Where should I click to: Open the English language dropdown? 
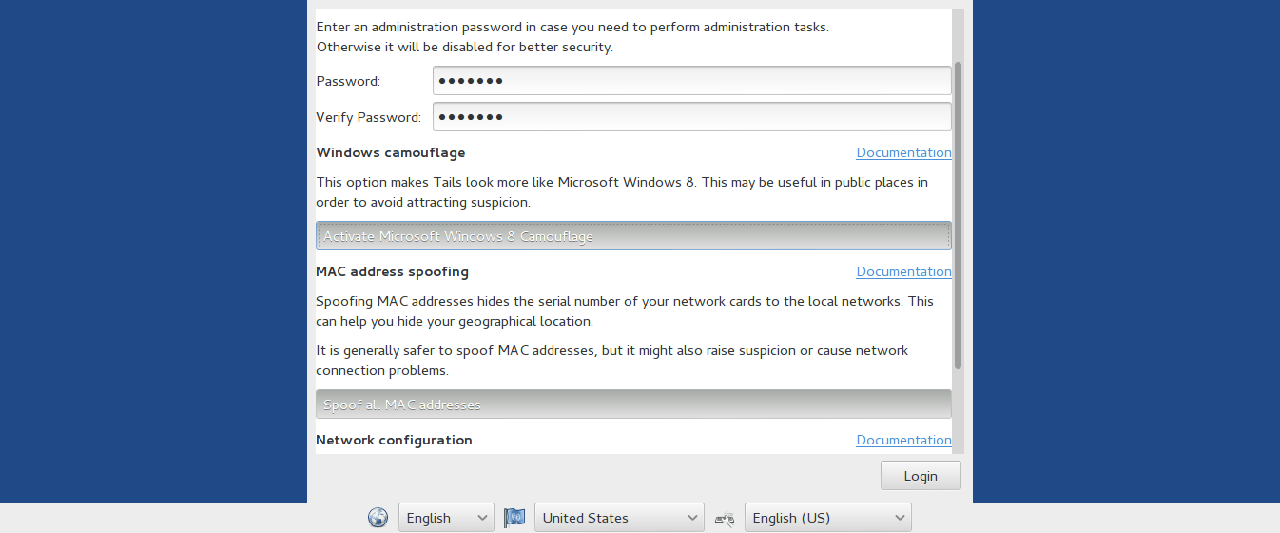coord(446,518)
